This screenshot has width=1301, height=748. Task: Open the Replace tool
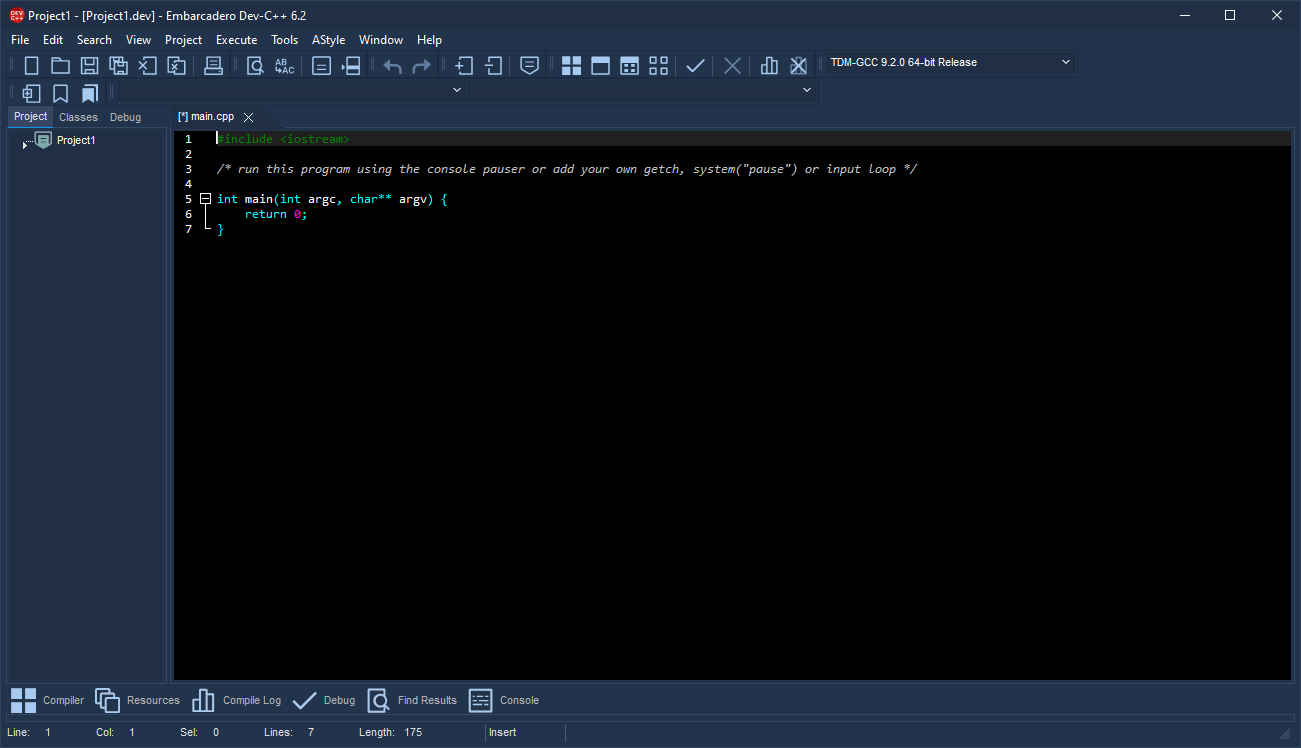point(284,65)
